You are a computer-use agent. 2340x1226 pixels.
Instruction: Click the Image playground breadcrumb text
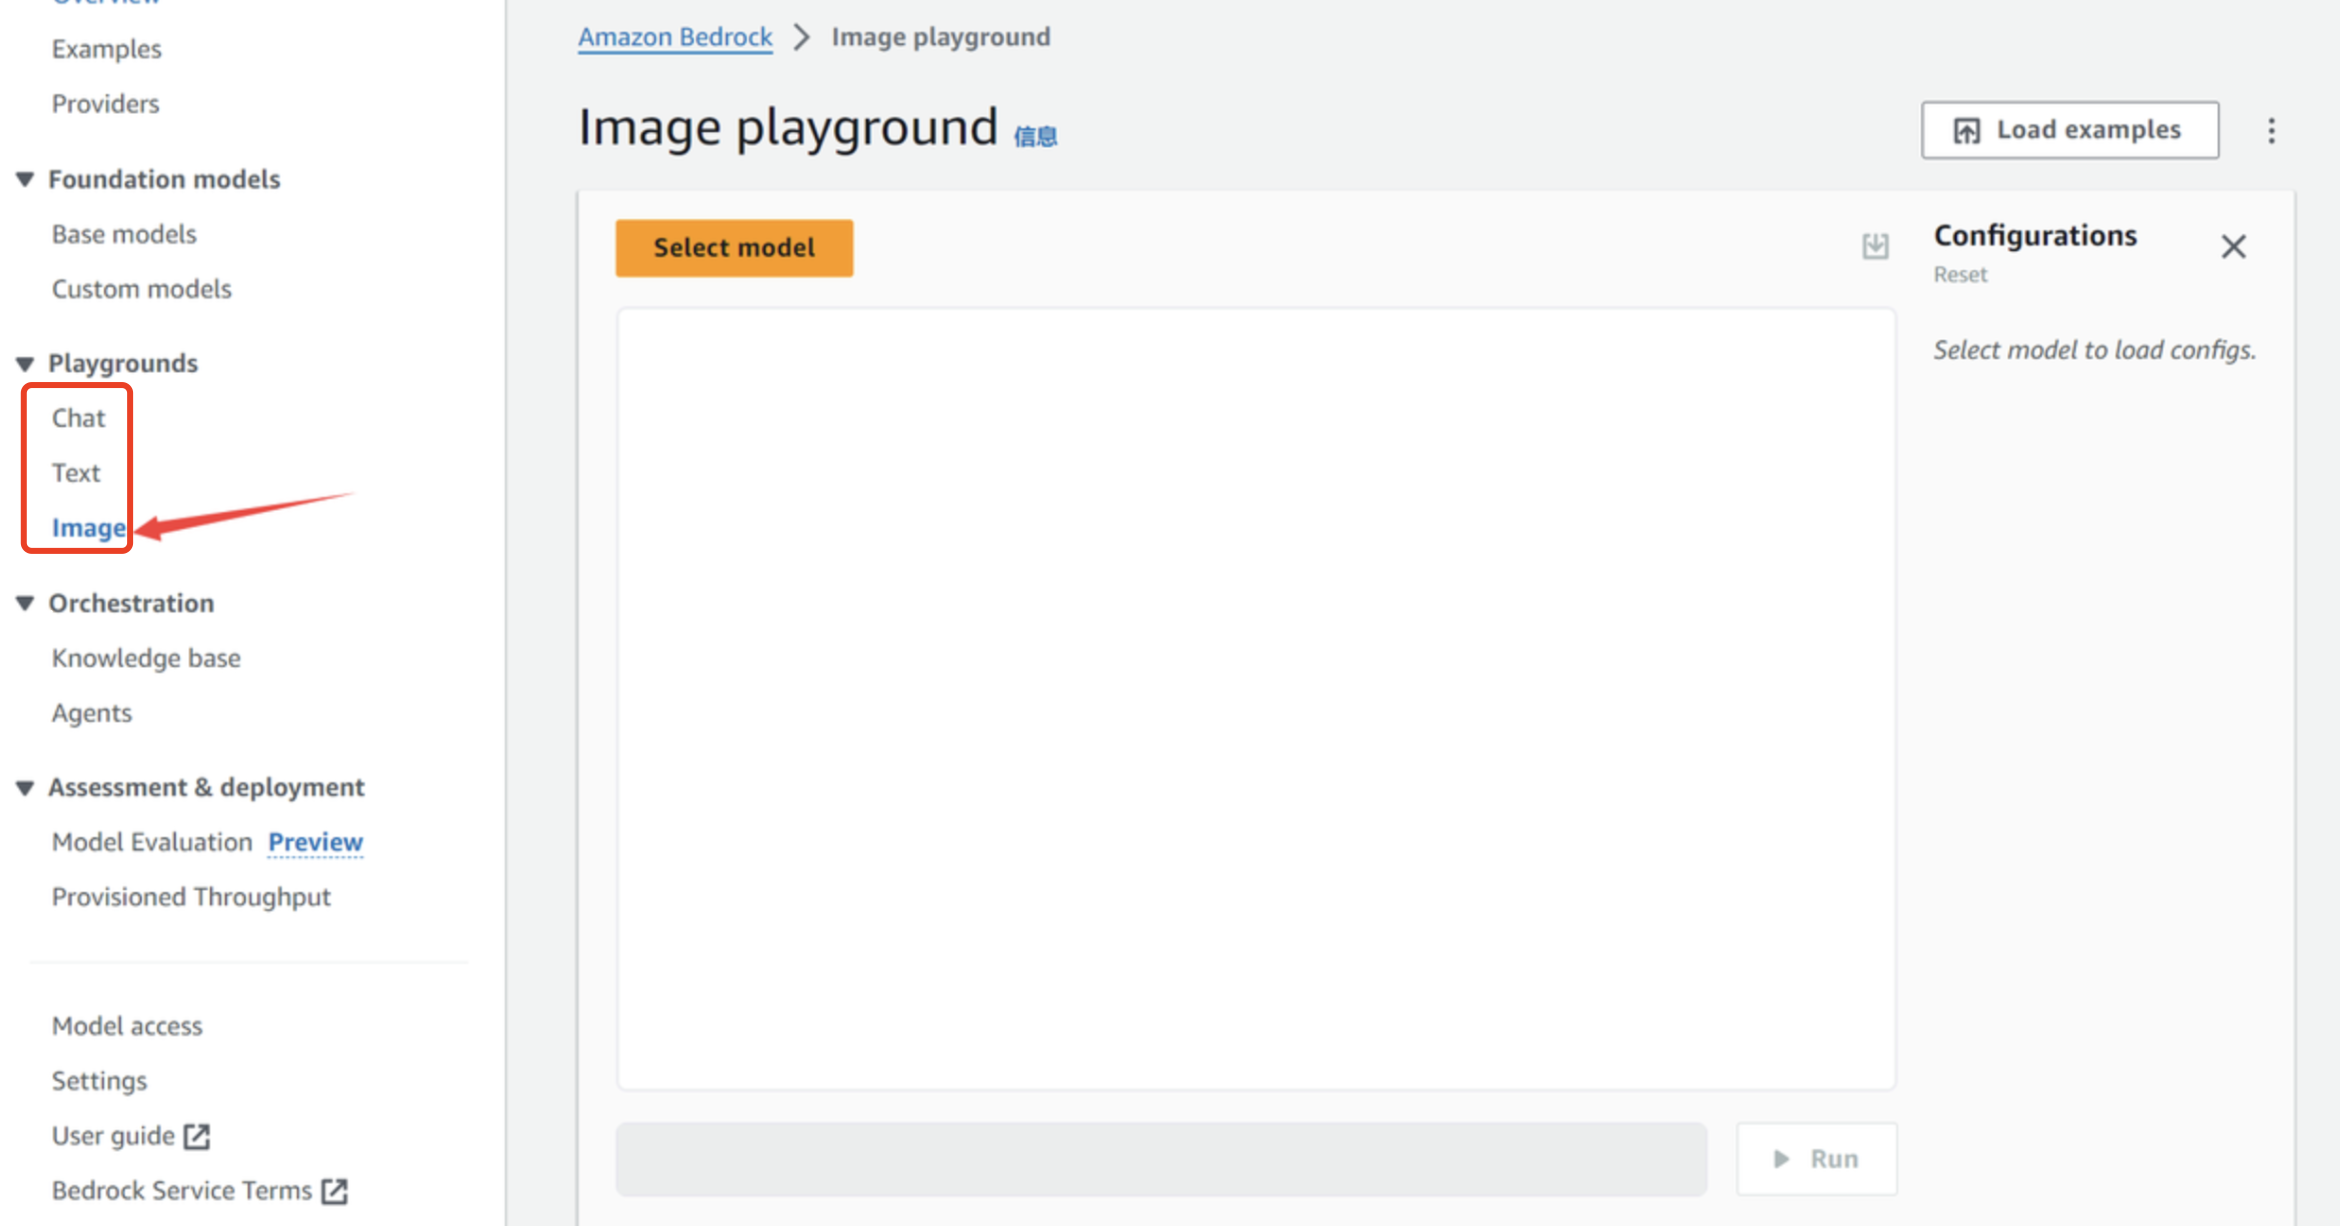click(941, 37)
